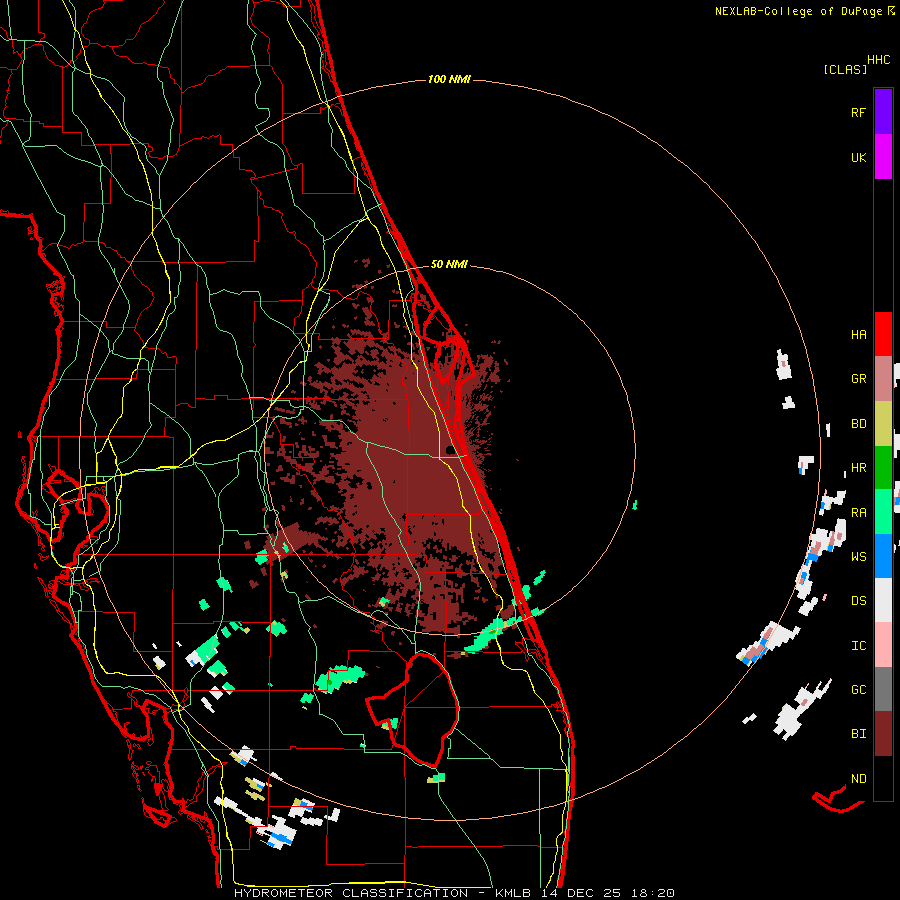Click the HA red legend swatch
900x900 pixels.
click(883, 334)
